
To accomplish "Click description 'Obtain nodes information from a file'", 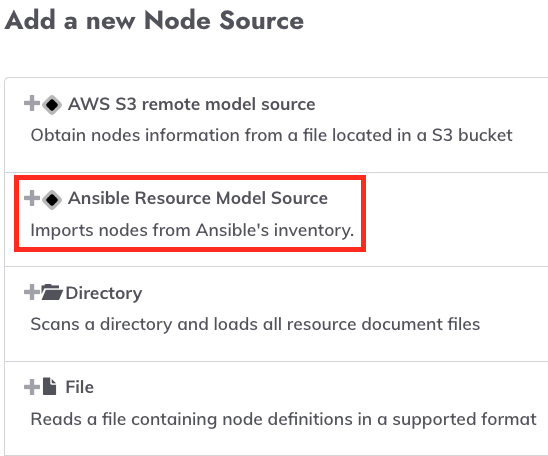I will tap(271, 135).
